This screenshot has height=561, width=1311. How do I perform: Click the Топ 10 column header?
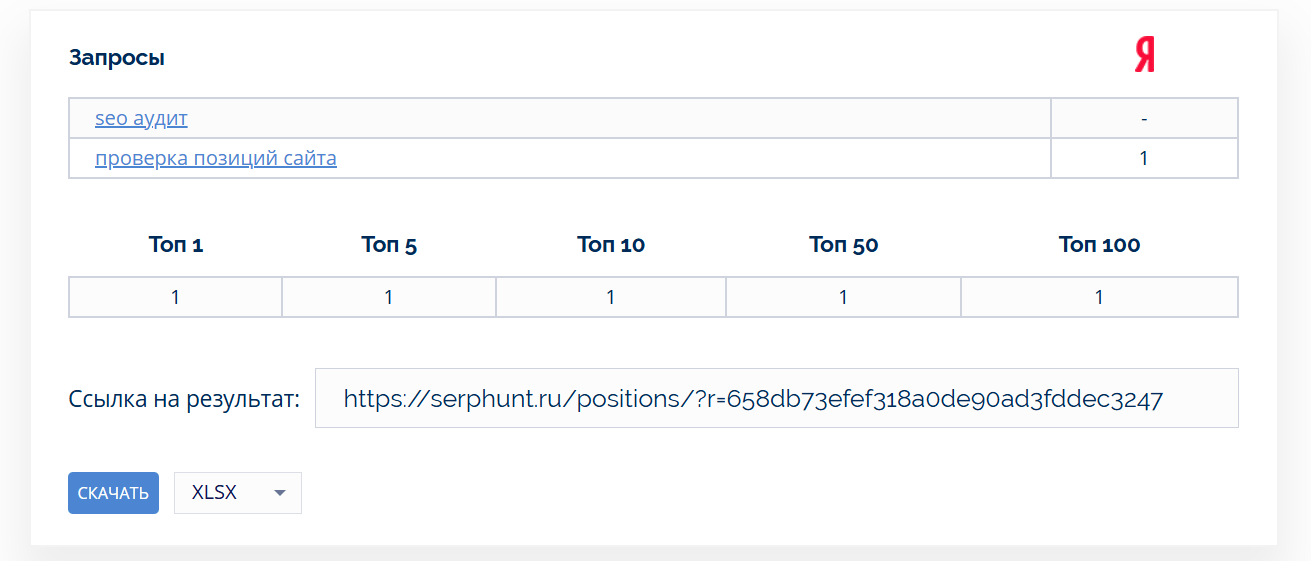611,245
